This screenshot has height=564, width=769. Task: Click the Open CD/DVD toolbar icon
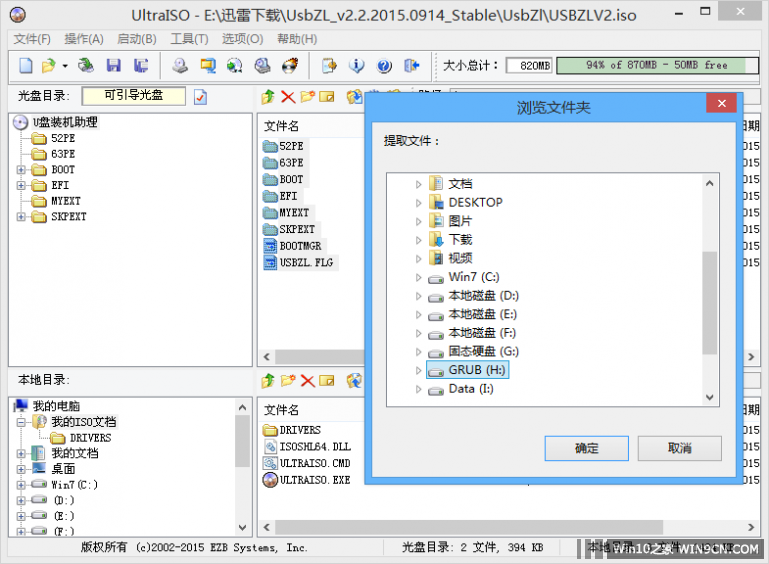(86, 65)
